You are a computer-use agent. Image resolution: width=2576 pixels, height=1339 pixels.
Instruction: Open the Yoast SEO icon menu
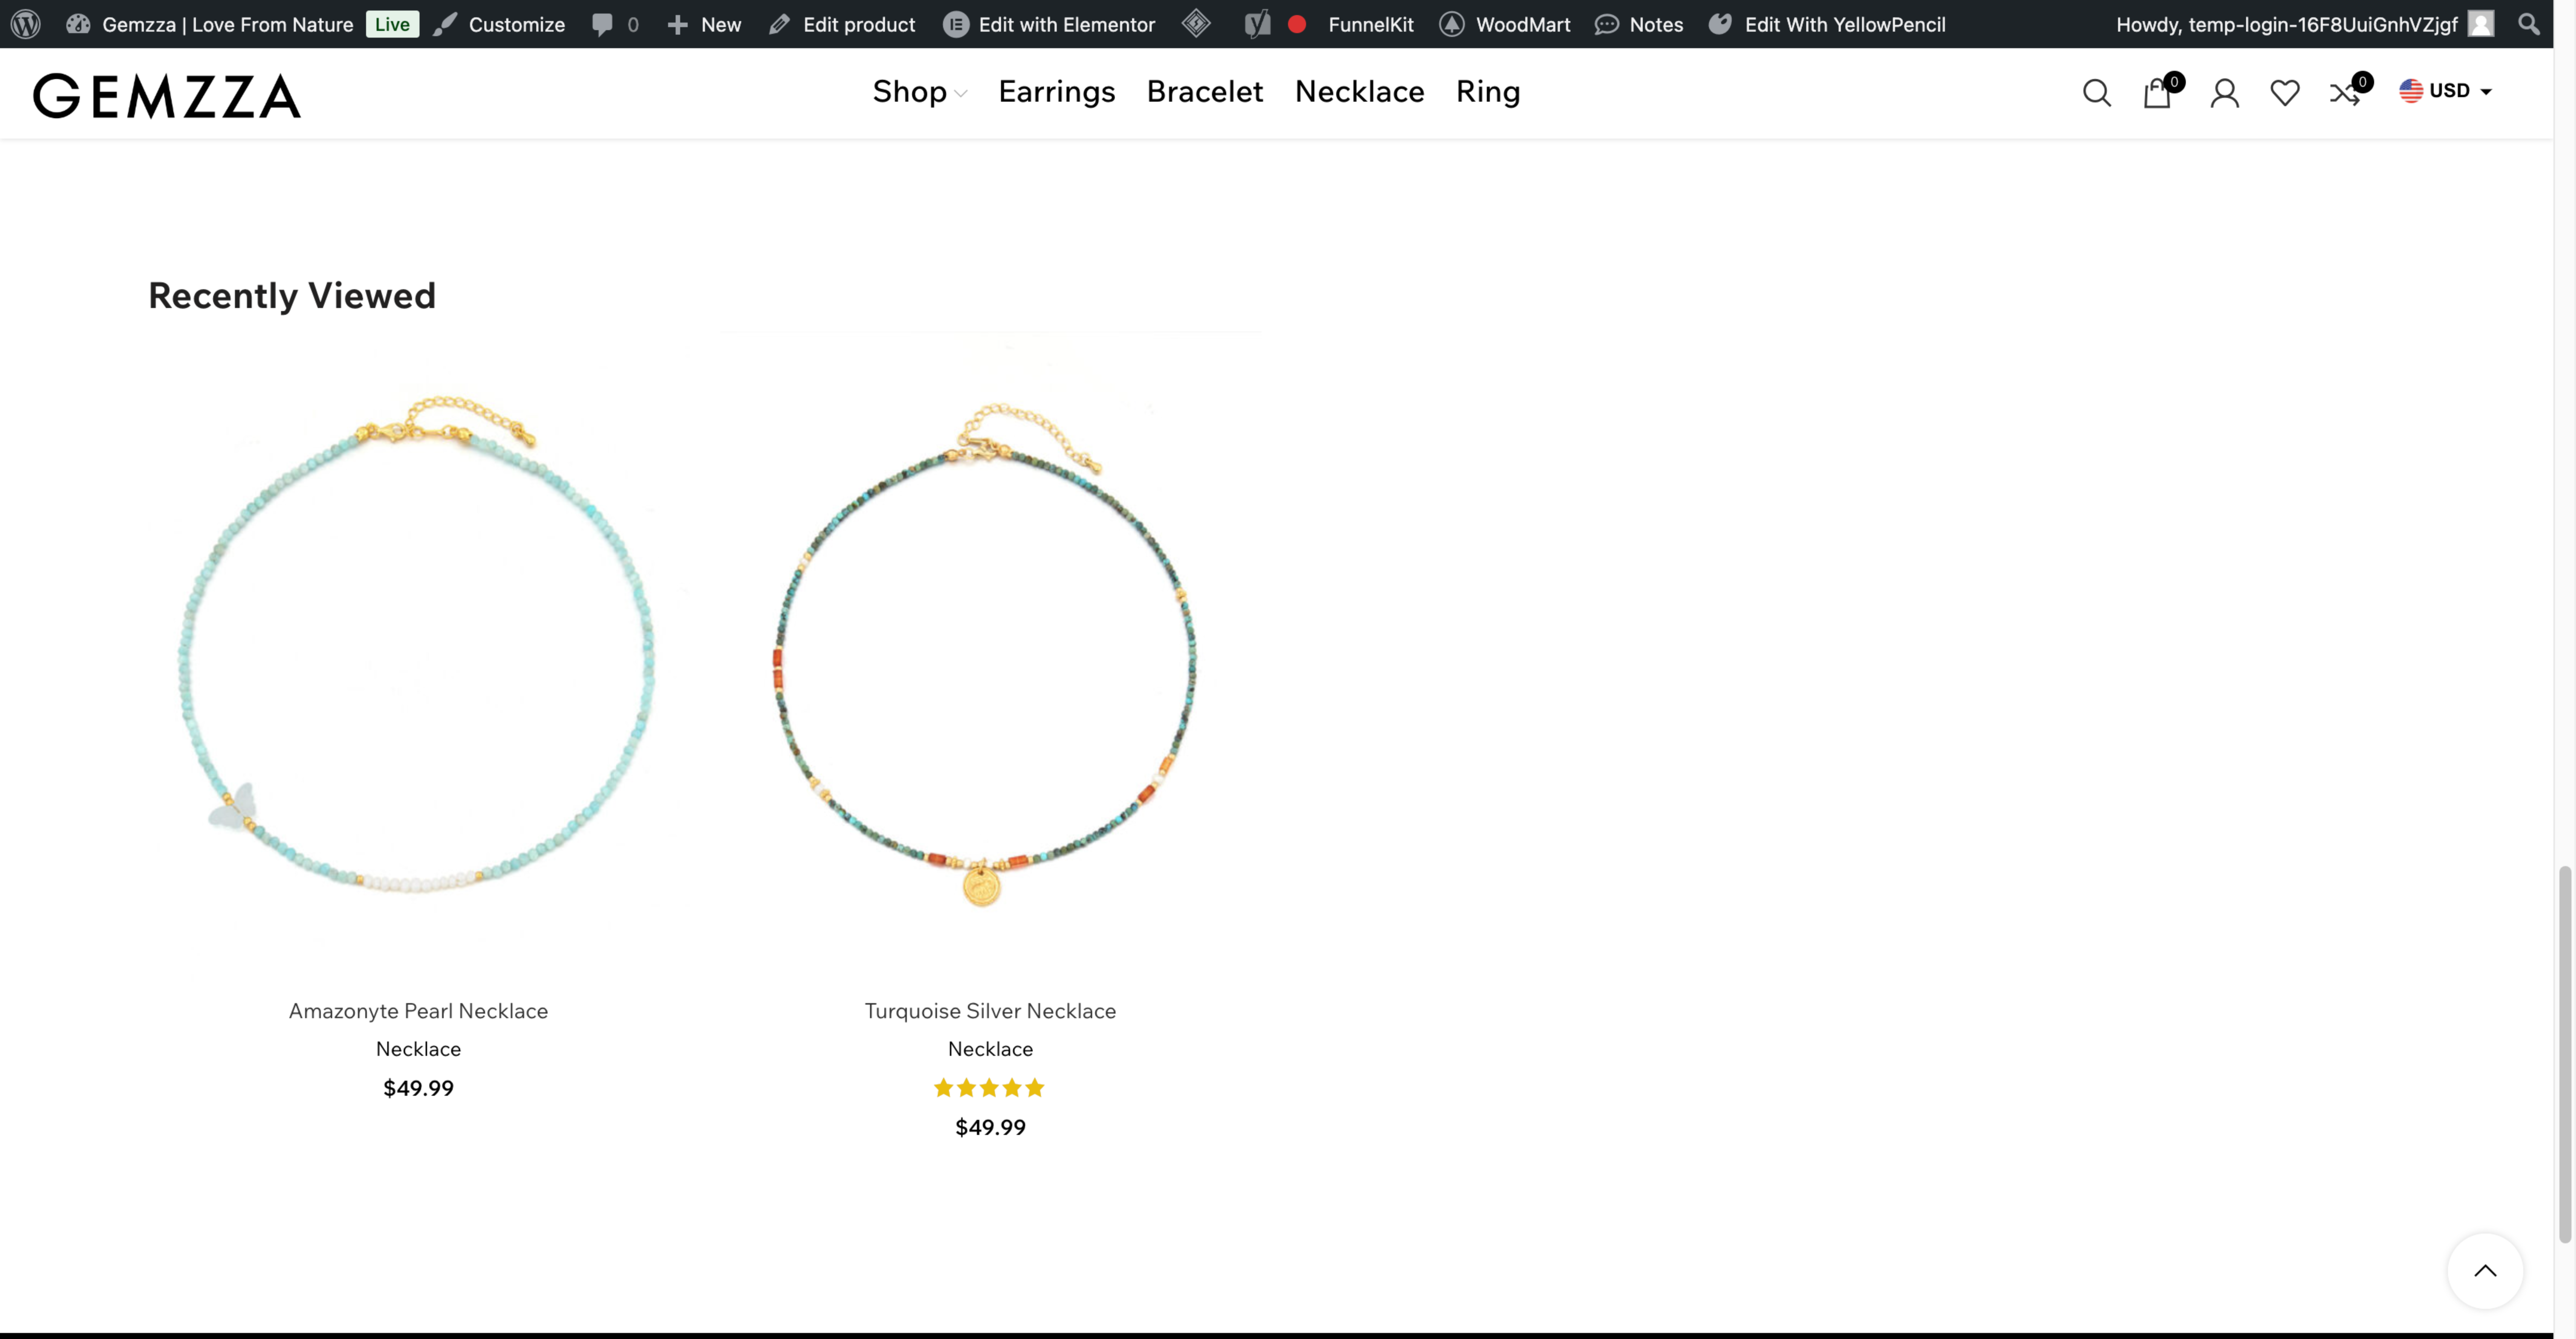[1257, 24]
